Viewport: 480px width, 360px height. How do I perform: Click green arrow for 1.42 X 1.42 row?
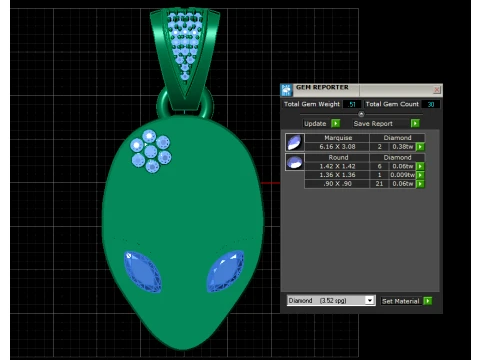coord(420,166)
